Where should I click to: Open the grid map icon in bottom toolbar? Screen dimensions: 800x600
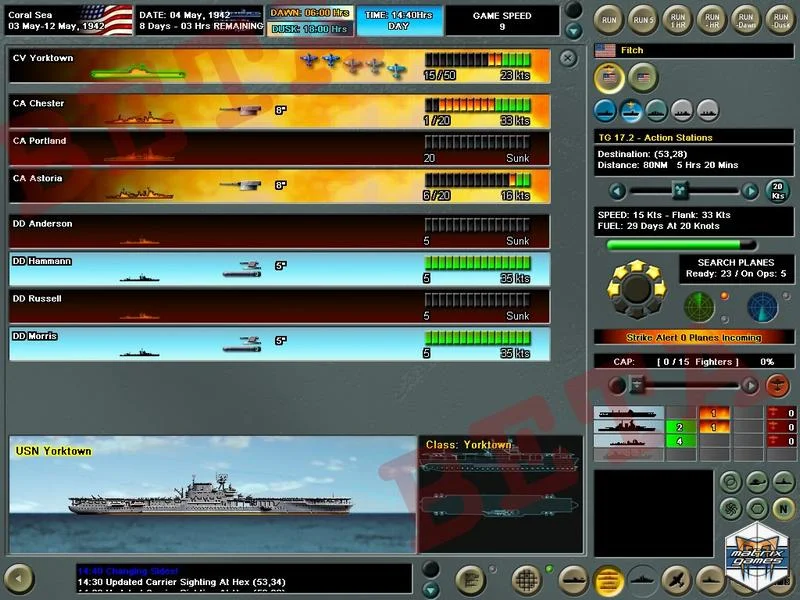pyautogui.click(x=526, y=578)
